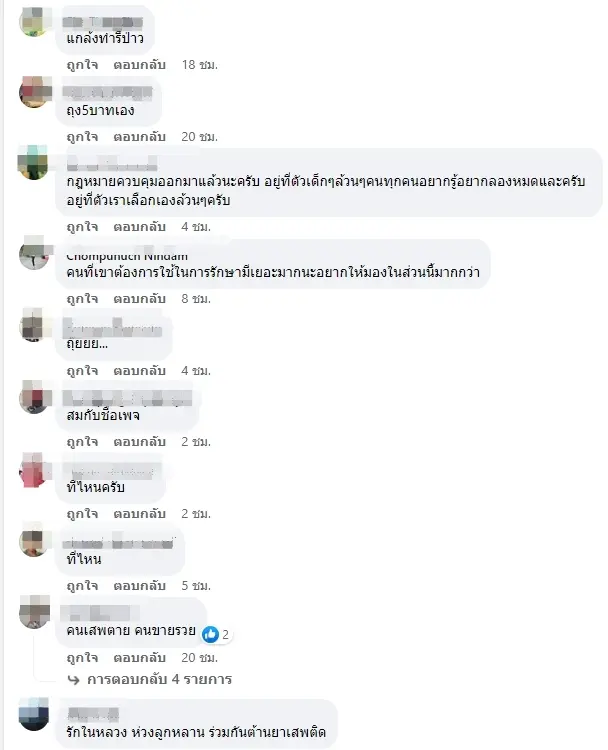Open the 20 ชม. timestamp under 'คนเสพตาย คนขายรวย'

pyautogui.click(x=199, y=658)
